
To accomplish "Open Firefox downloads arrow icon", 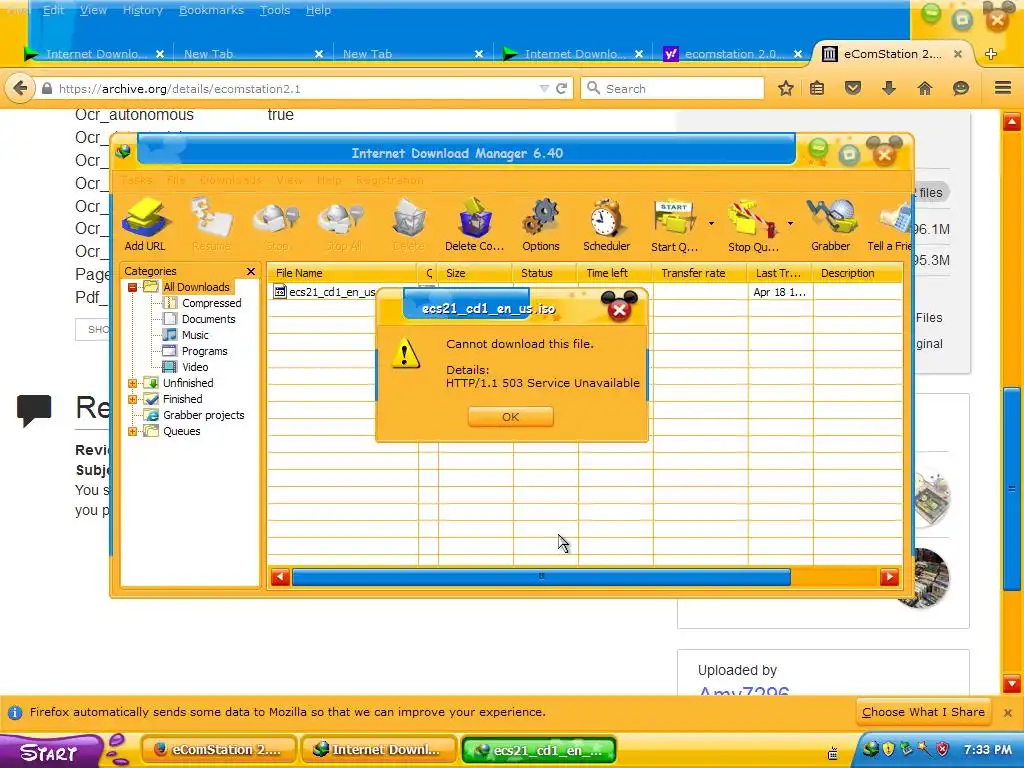I will pyautogui.click(x=889, y=88).
